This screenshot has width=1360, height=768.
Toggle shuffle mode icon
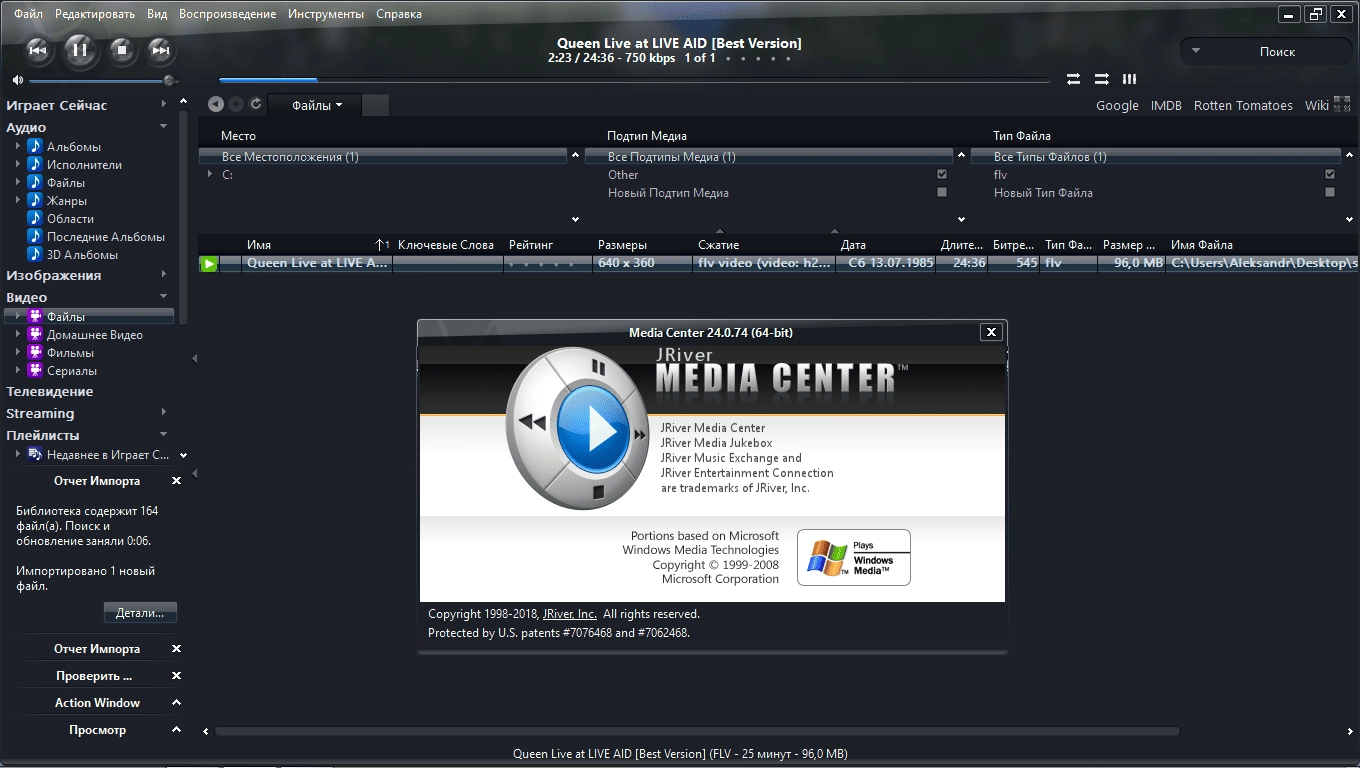[1101, 79]
